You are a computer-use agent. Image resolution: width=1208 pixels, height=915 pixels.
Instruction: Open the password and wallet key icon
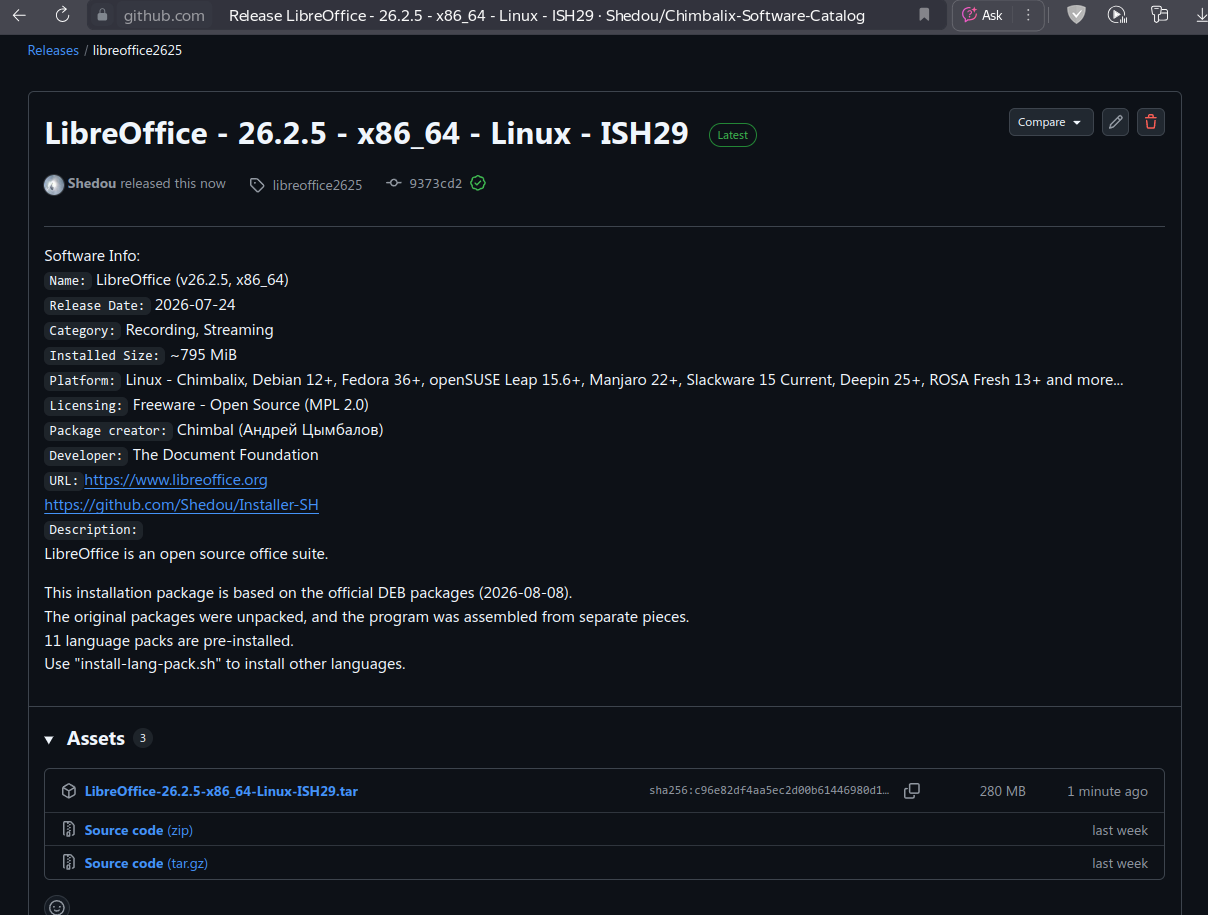click(x=1160, y=15)
